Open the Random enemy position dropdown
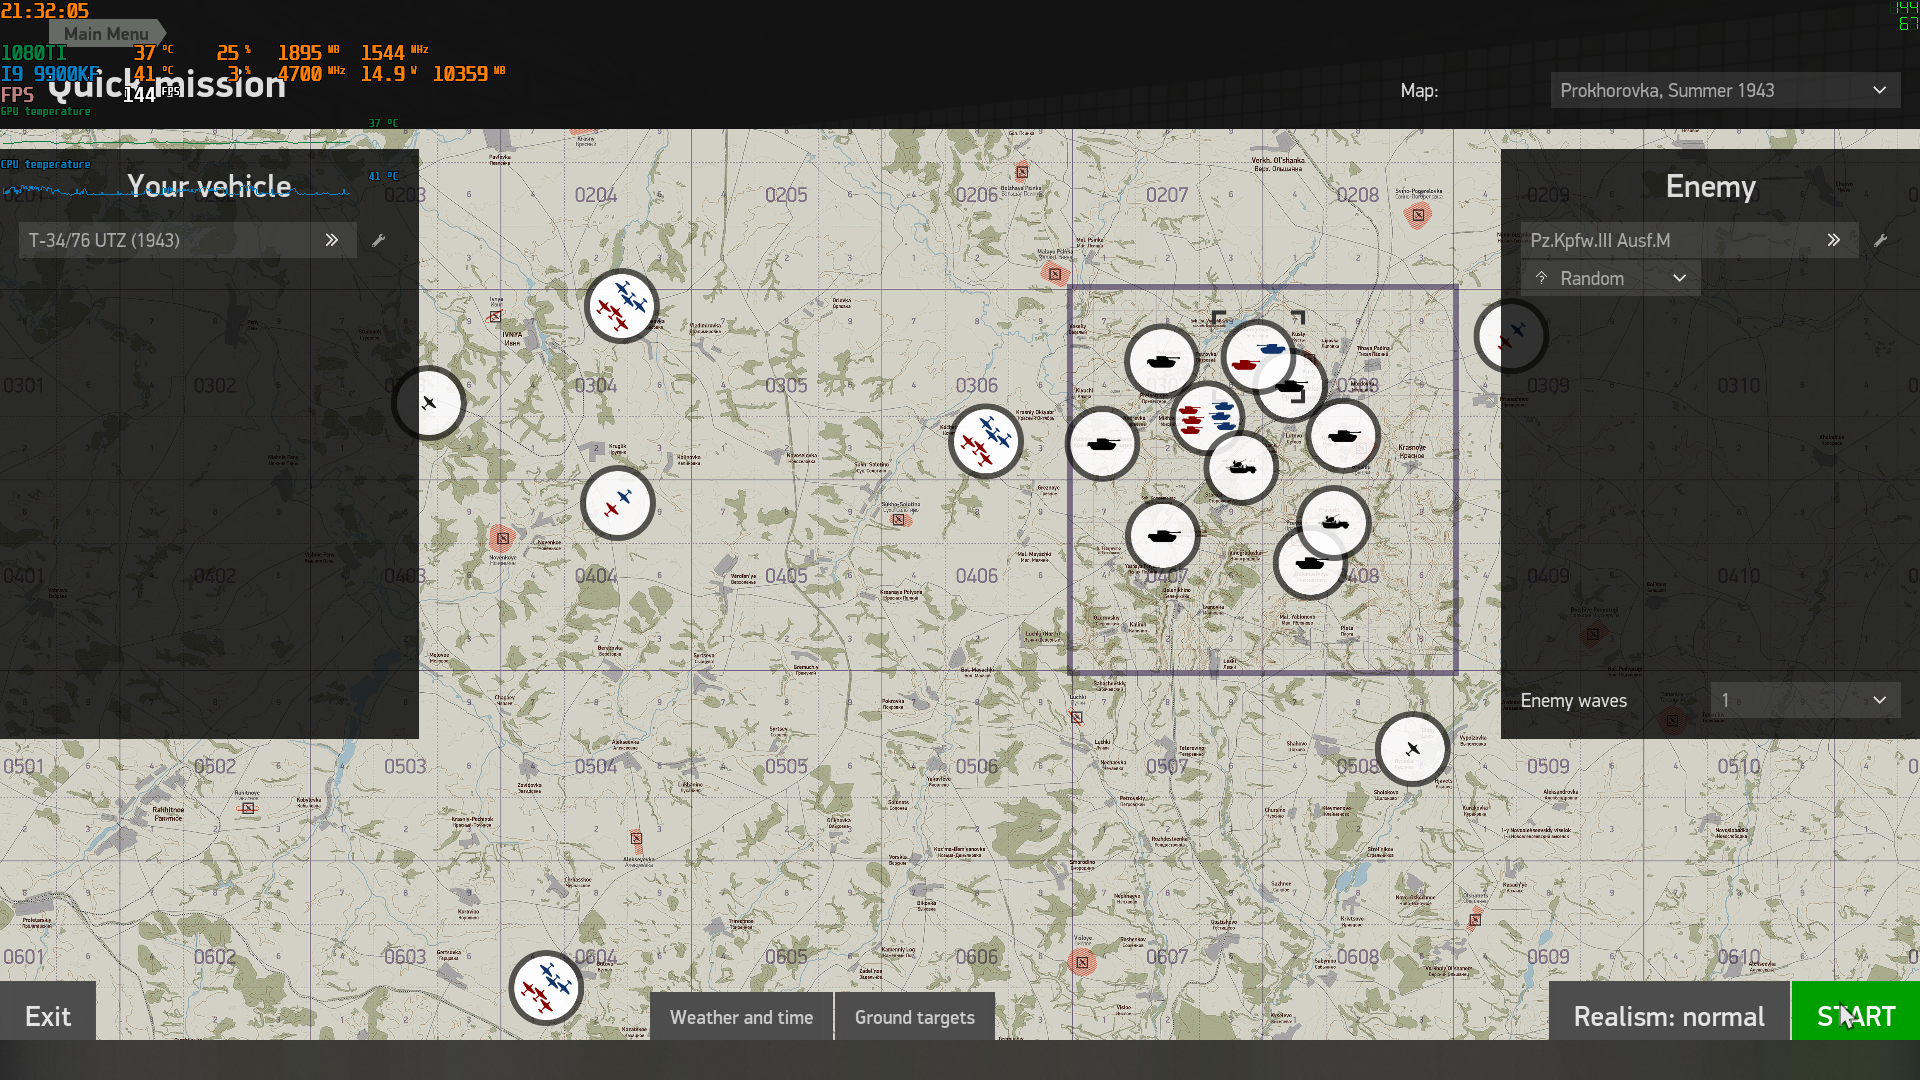This screenshot has height=1080, width=1920. [x=1610, y=278]
